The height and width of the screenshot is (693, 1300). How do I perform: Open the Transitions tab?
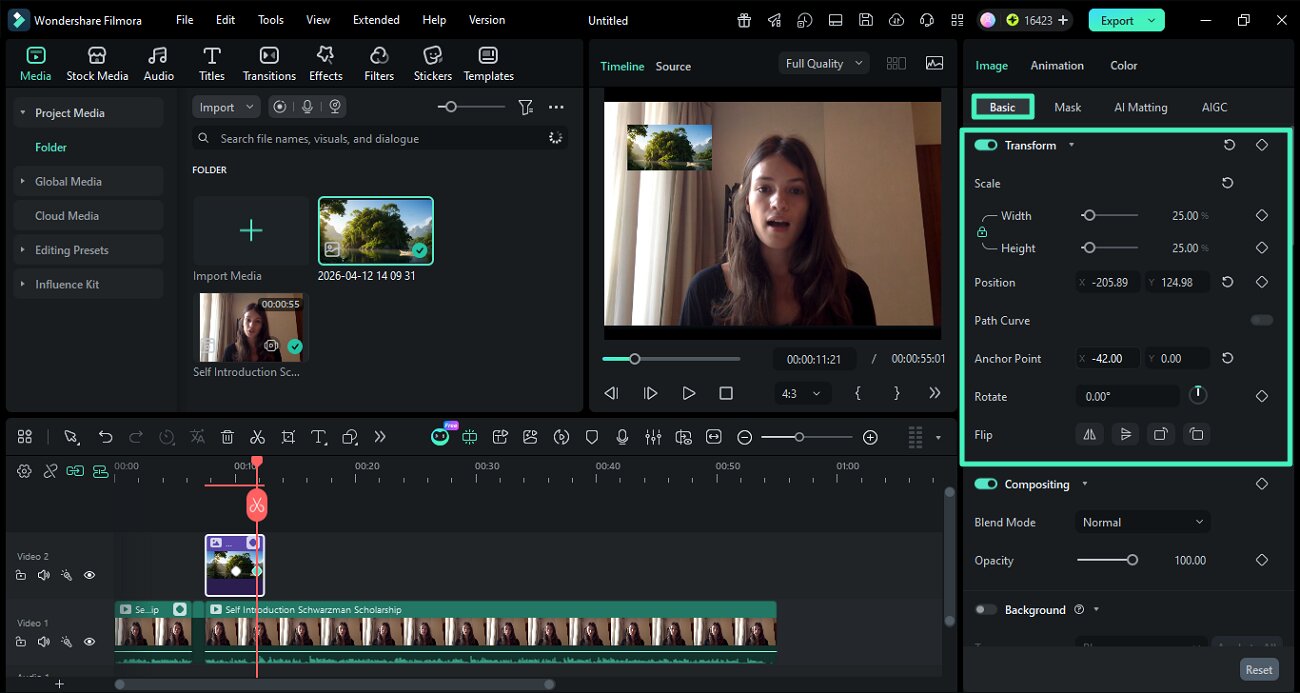coord(269,64)
